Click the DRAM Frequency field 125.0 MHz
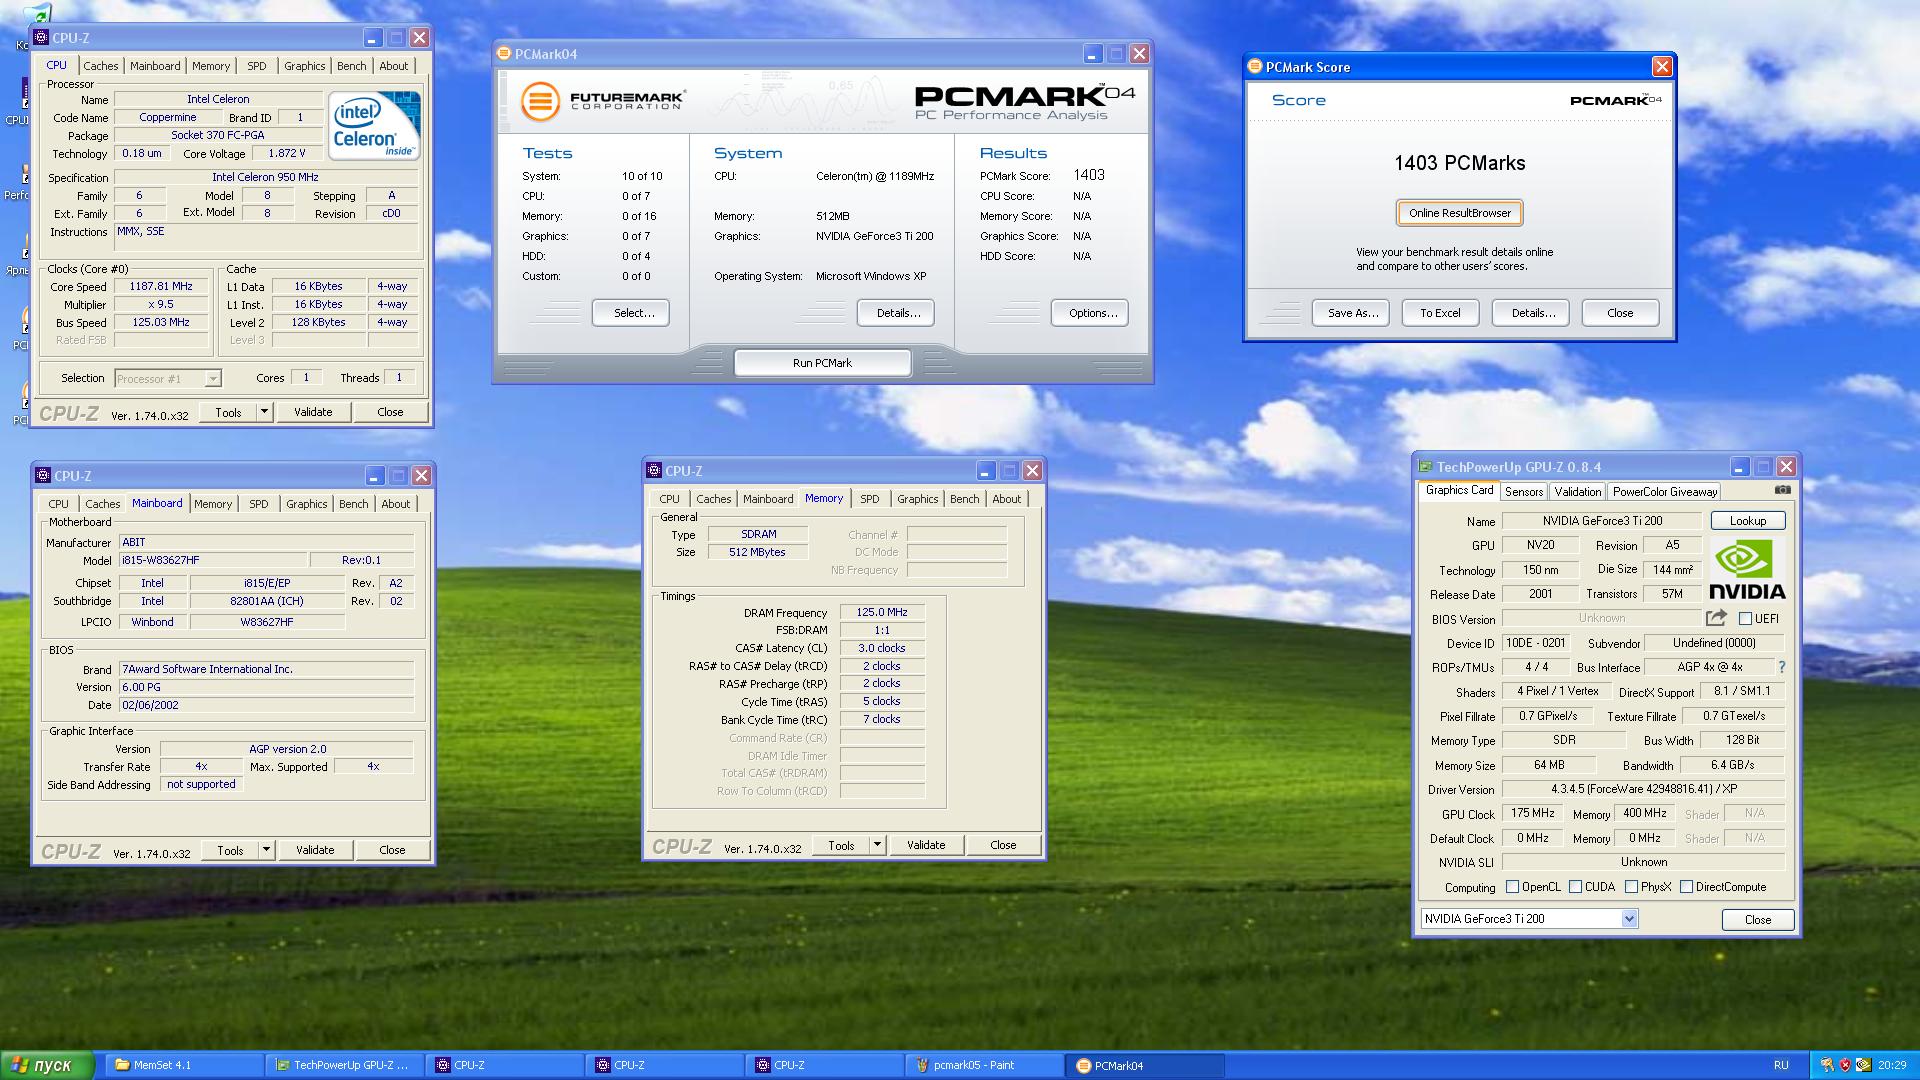This screenshot has width=1920, height=1080. tap(882, 612)
